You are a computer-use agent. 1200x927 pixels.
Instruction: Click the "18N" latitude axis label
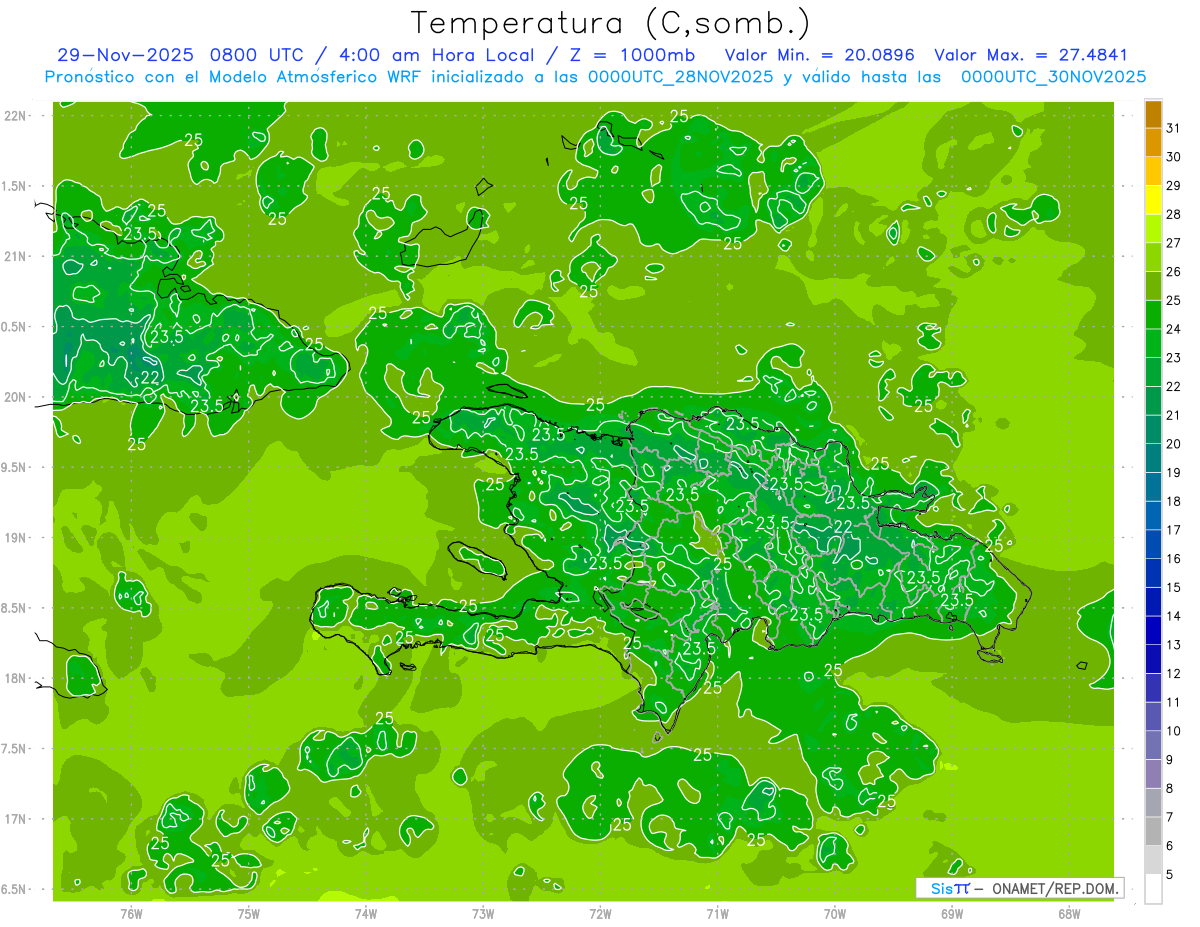(x=16, y=678)
